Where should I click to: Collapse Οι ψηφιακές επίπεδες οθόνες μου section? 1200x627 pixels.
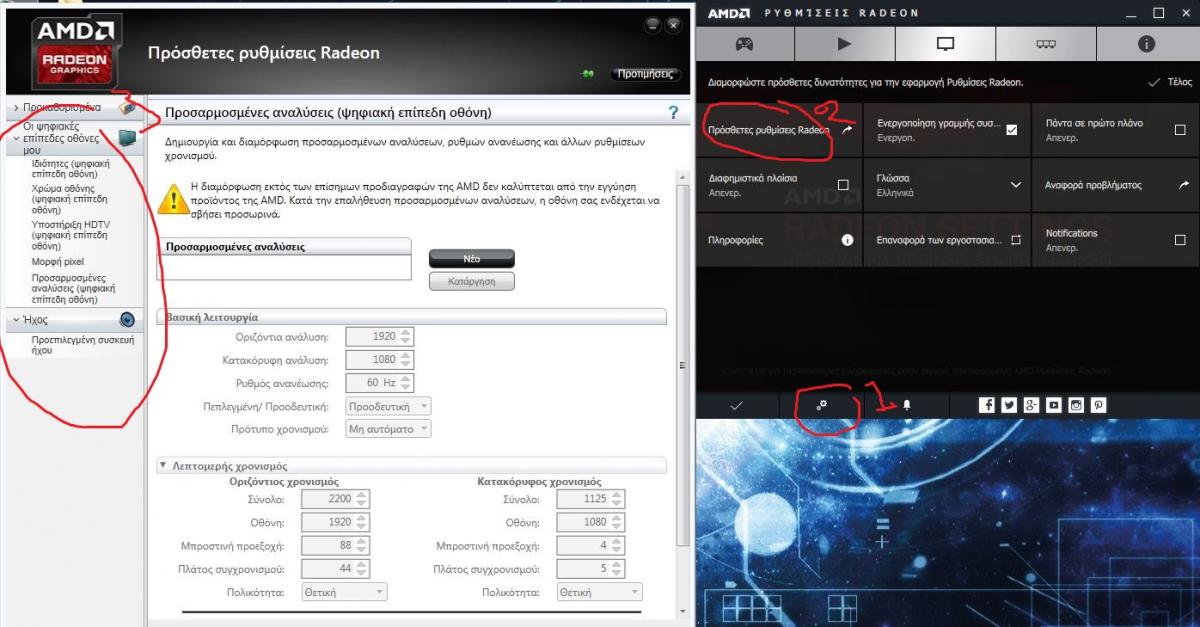(x=16, y=139)
